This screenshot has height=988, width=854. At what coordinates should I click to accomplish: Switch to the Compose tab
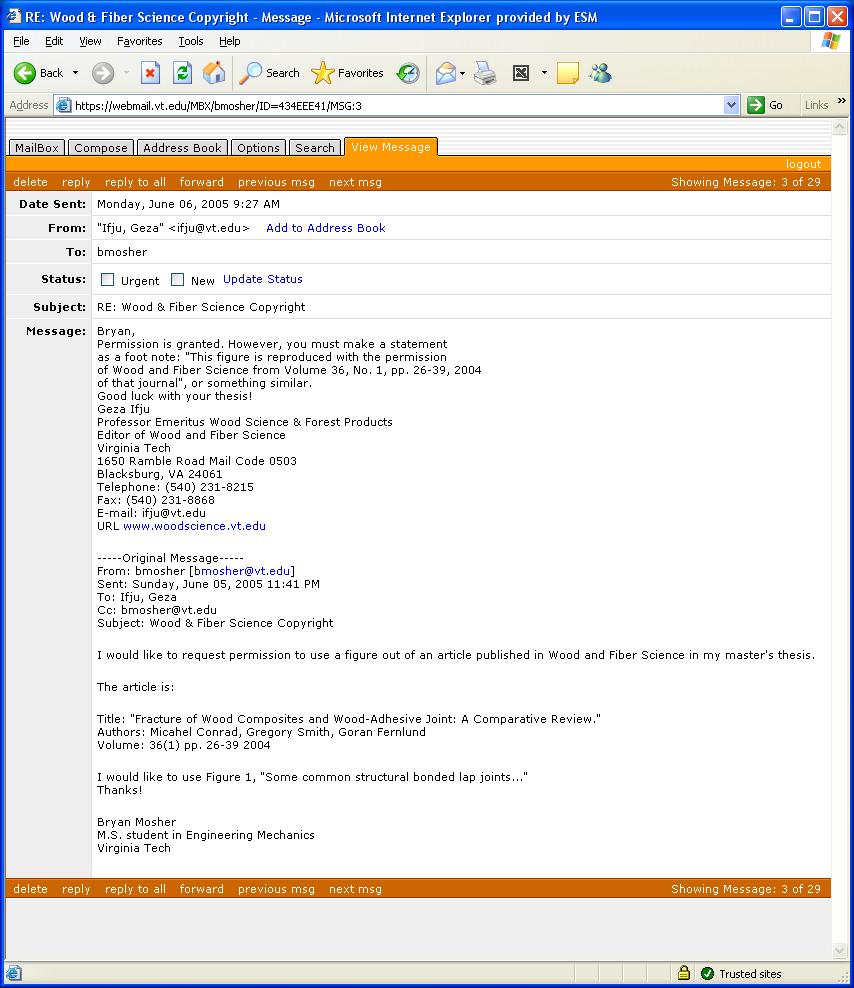point(101,148)
